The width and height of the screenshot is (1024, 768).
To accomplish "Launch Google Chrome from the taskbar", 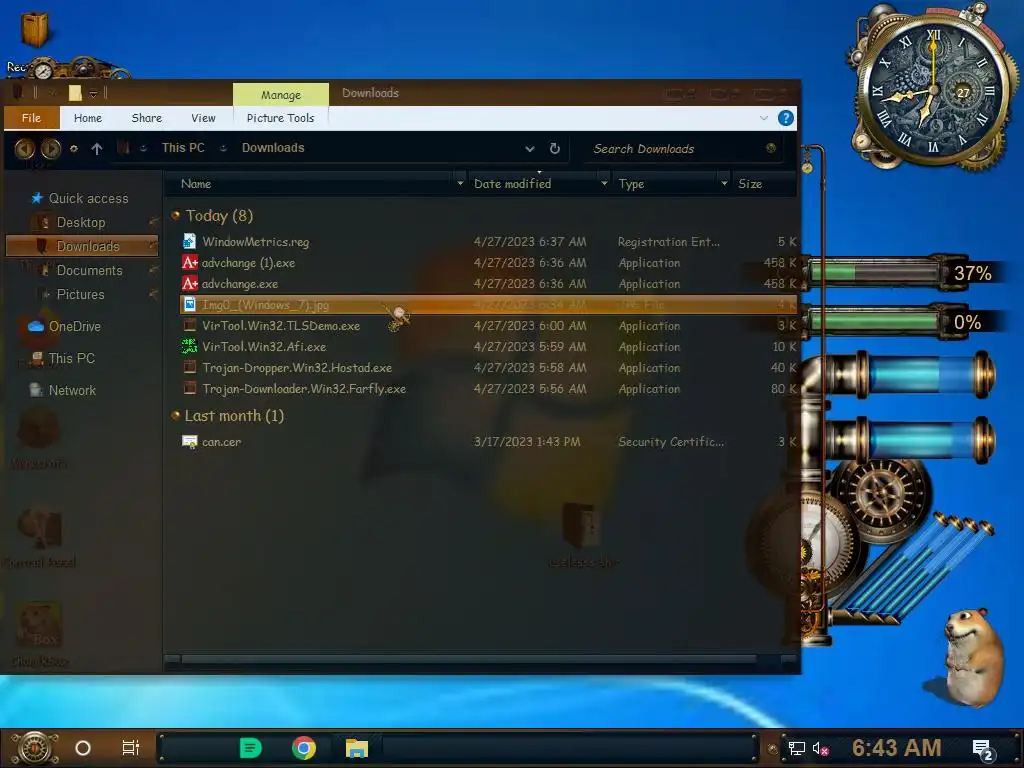I will (304, 748).
